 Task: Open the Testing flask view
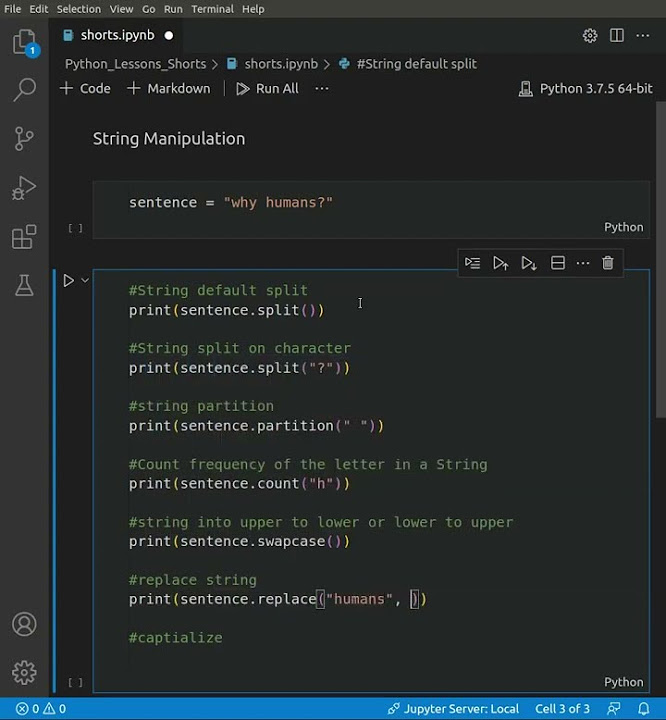(x=24, y=285)
